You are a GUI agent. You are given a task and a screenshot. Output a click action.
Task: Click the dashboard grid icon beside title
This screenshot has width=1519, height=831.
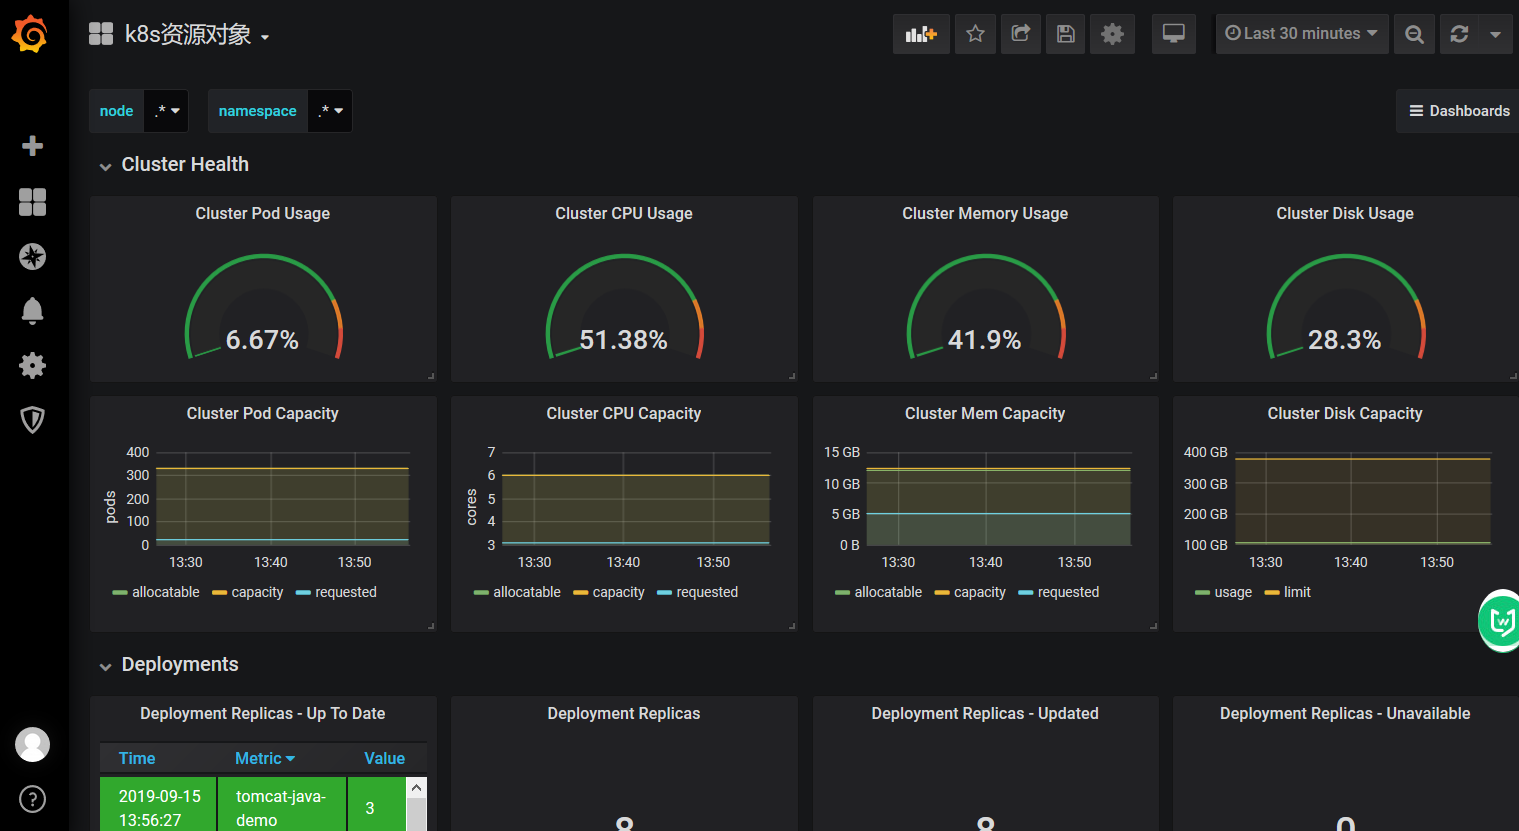pos(101,34)
